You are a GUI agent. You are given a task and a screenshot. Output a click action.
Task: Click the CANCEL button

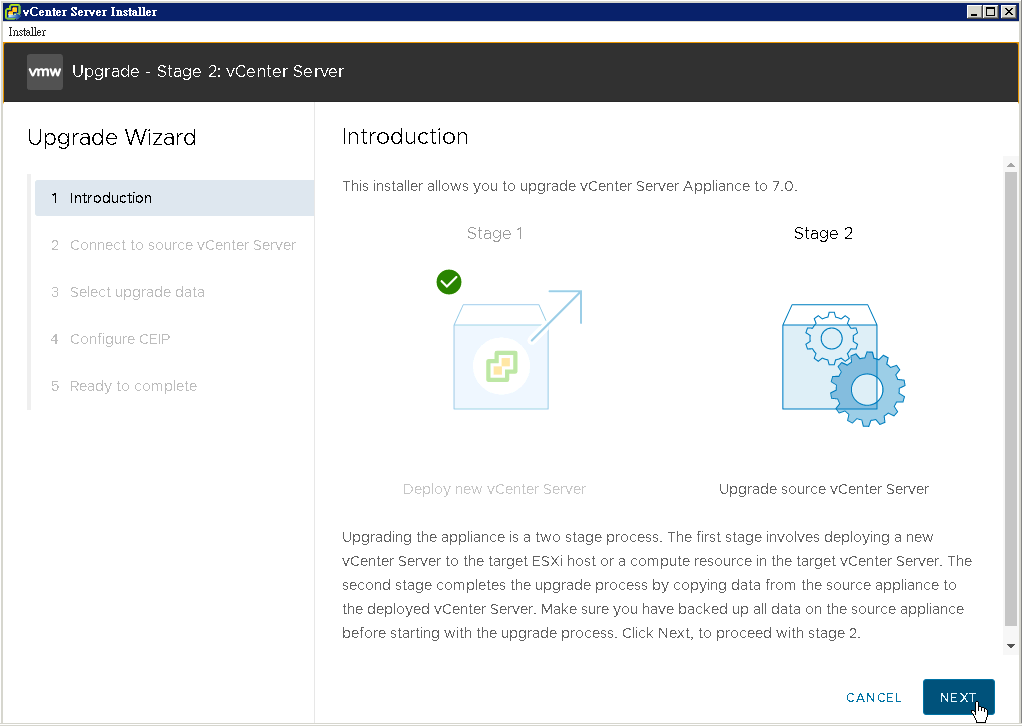point(873,697)
